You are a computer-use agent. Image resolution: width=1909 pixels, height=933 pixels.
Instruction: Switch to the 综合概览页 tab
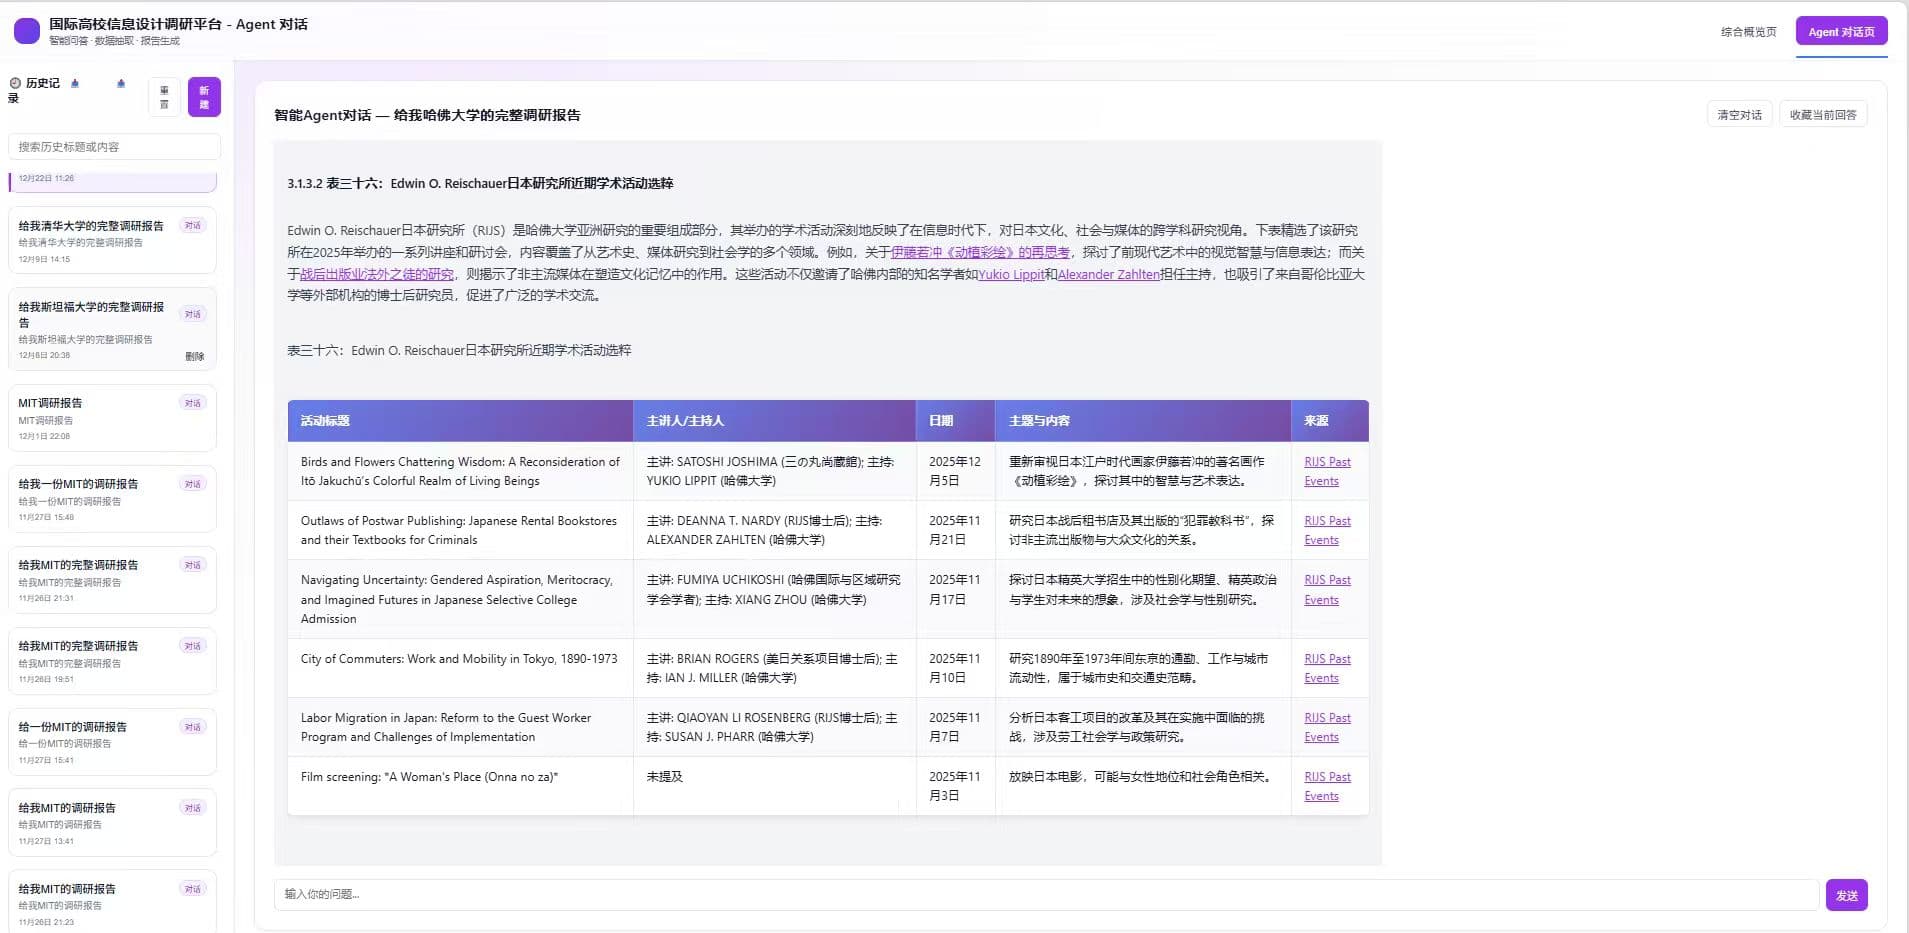[x=1748, y=32]
